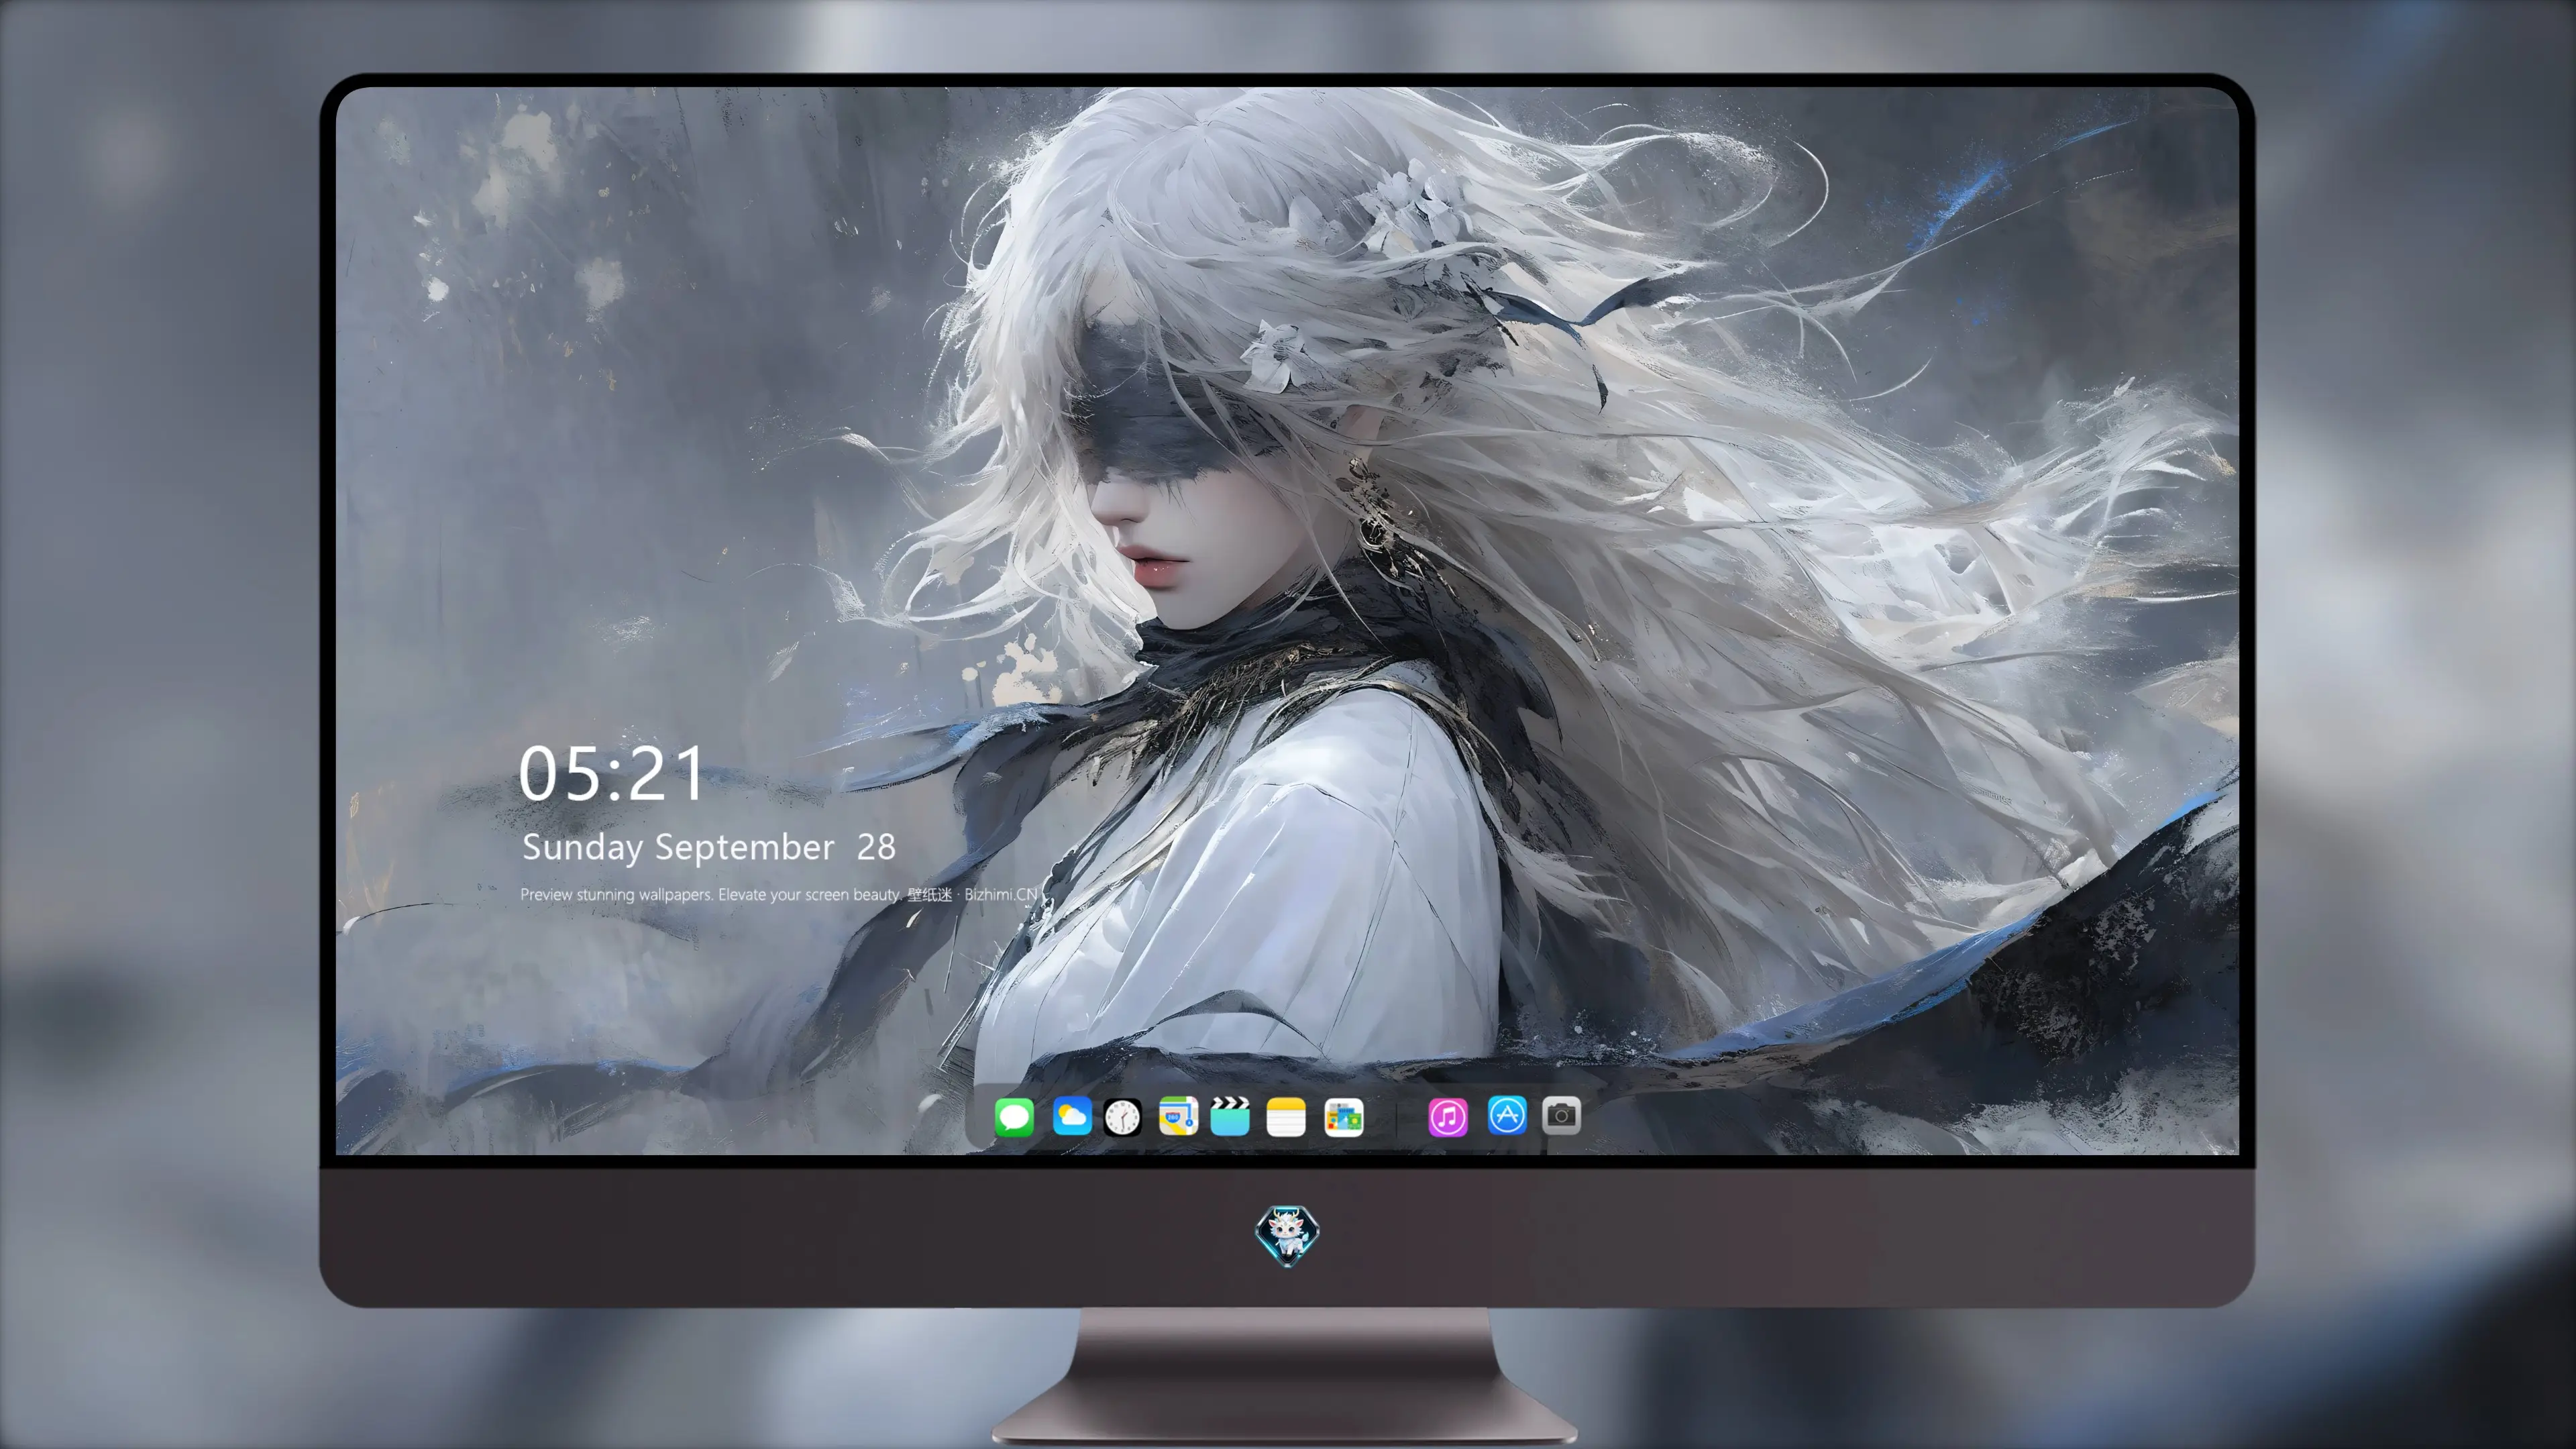The width and height of the screenshot is (2576, 1449).
Task: Open the Maps app in the dock
Action: click(1178, 1116)
